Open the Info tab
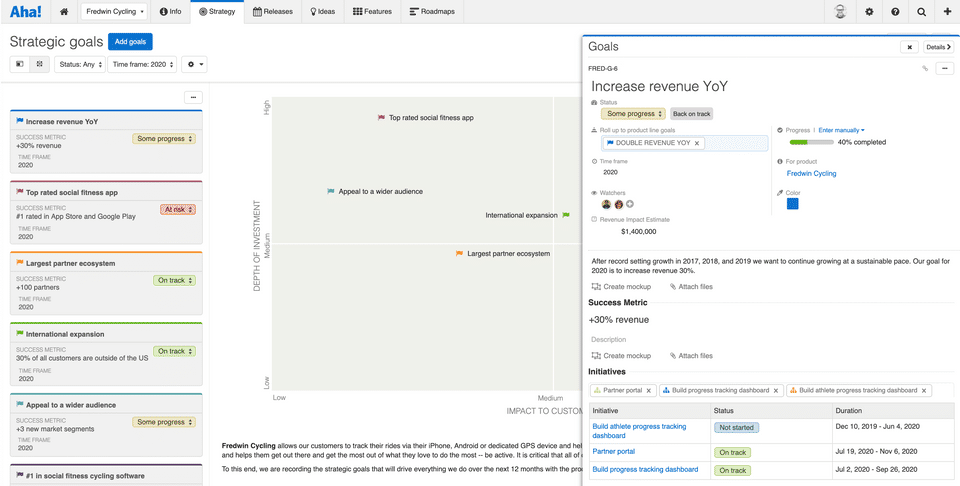The height and width of the screenshot is (486, 960). [170, 12]
